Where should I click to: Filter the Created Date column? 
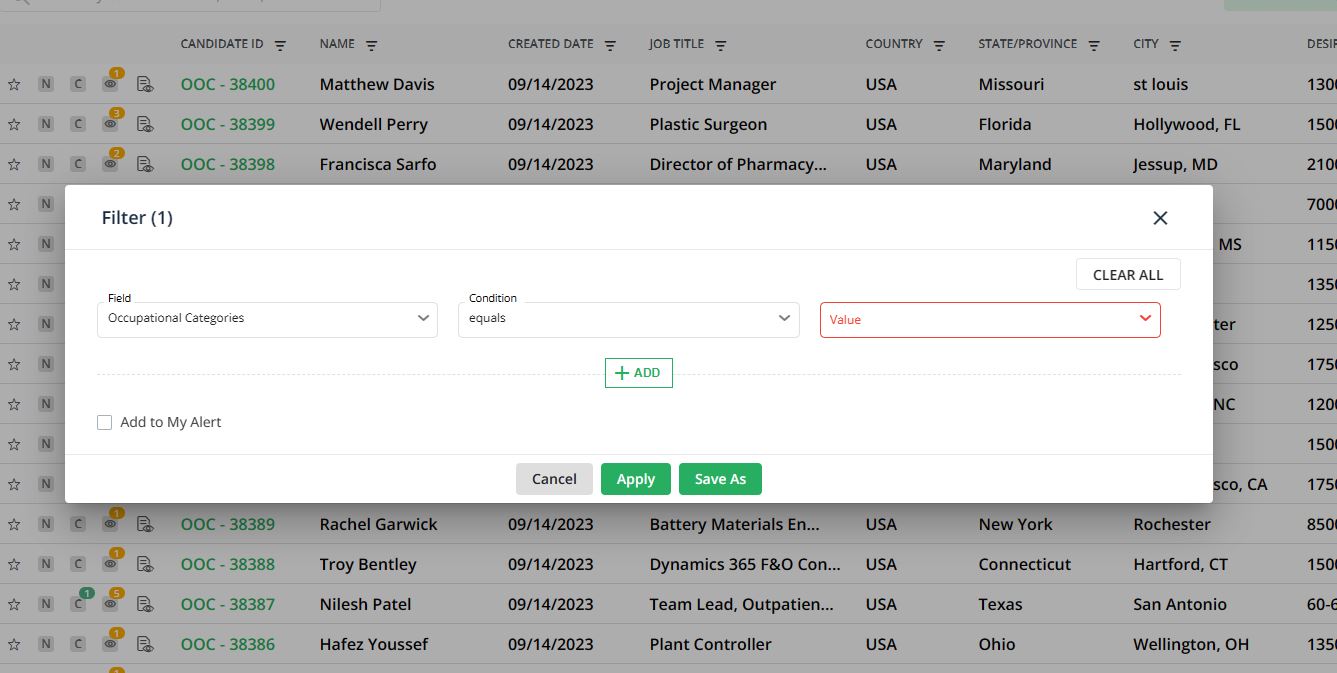coord(610,45)
